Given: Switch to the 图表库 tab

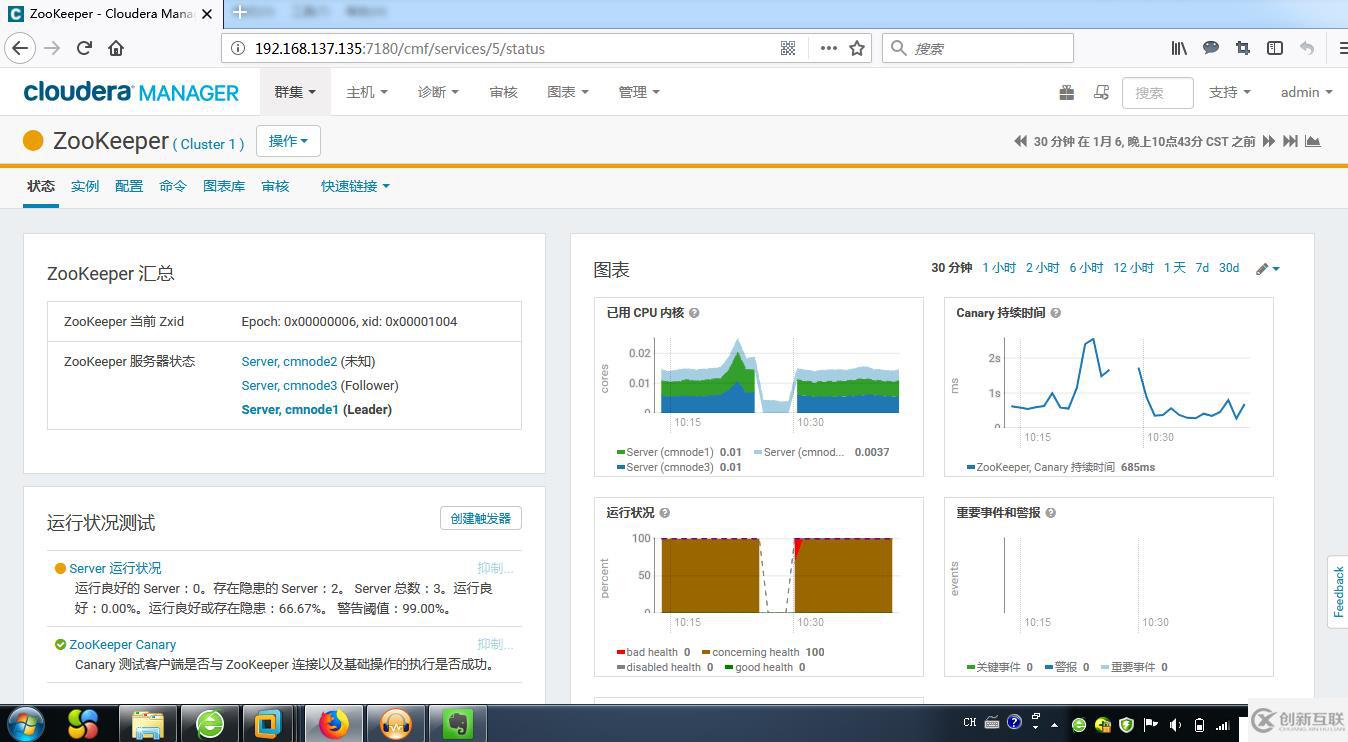Looking at the screenshot, I should [224, 186].
